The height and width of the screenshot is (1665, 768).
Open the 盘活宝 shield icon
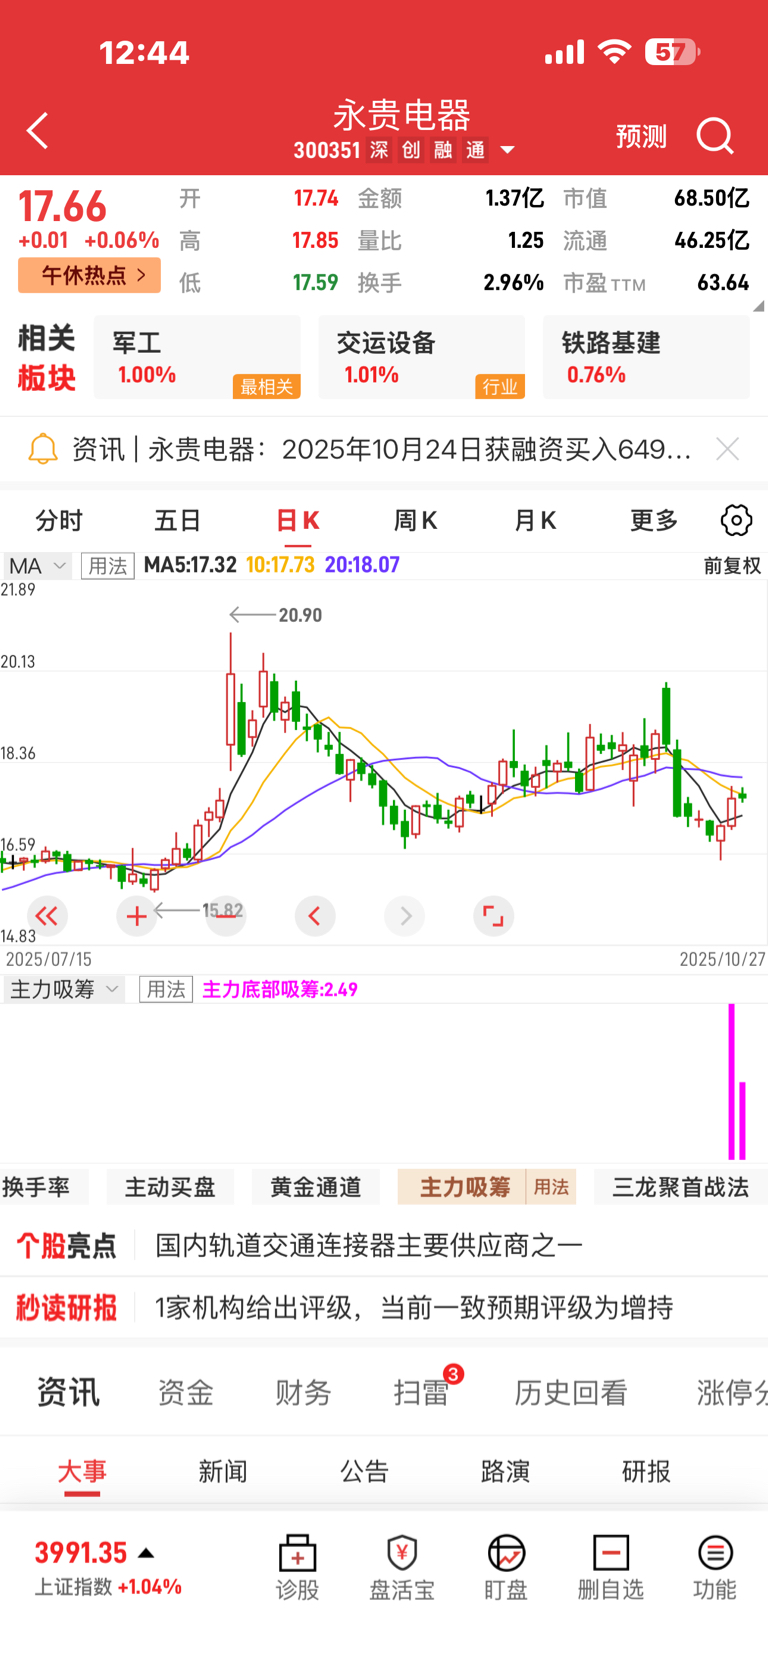click(x=402, y=1568)
